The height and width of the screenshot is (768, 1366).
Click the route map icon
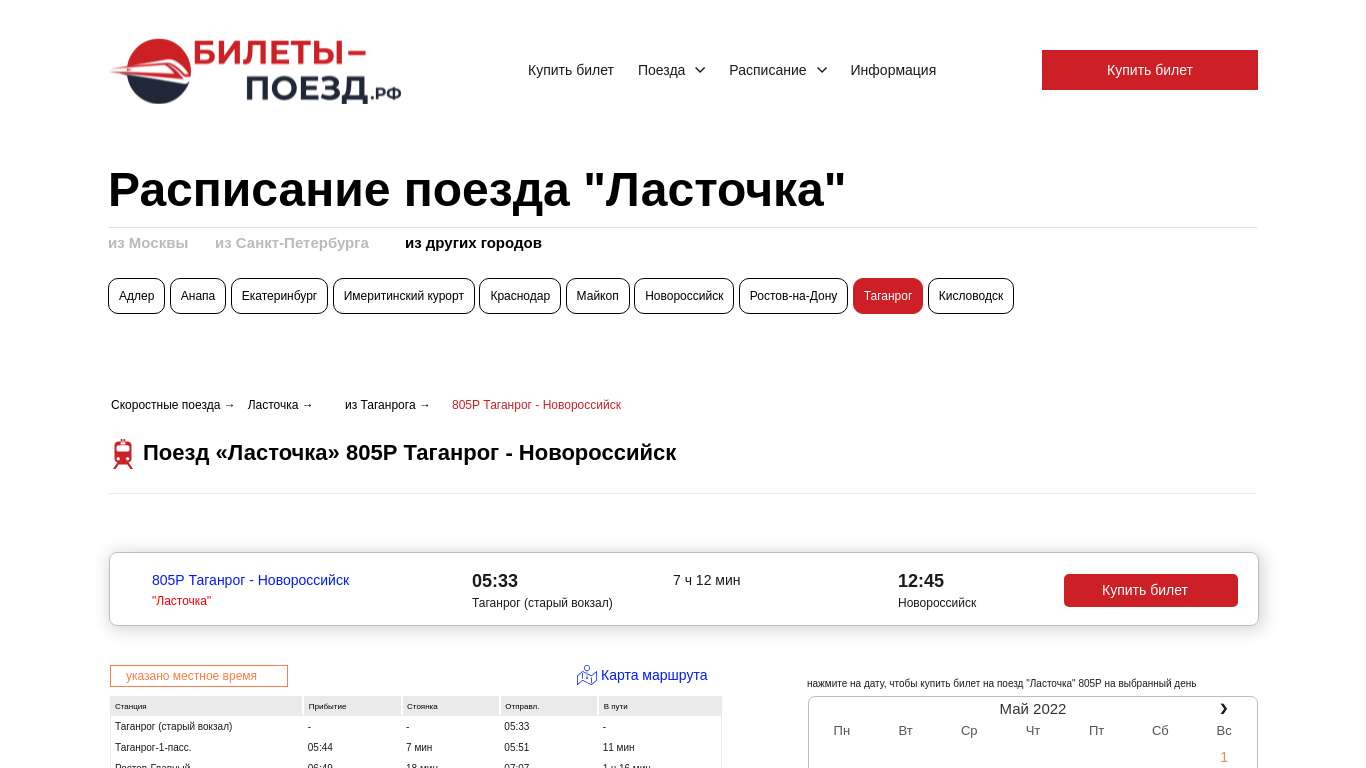point(586,676)
